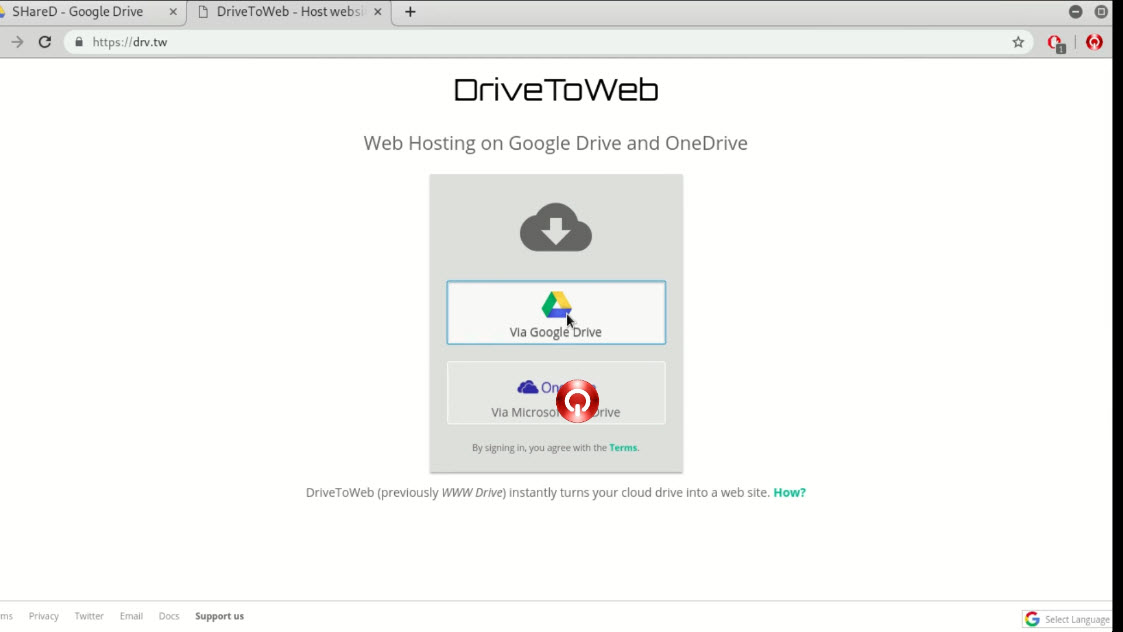Click the DriveToWeb logo heading
The height and width of the screenshot is (632, 1123).
click(x=556, y=90)
